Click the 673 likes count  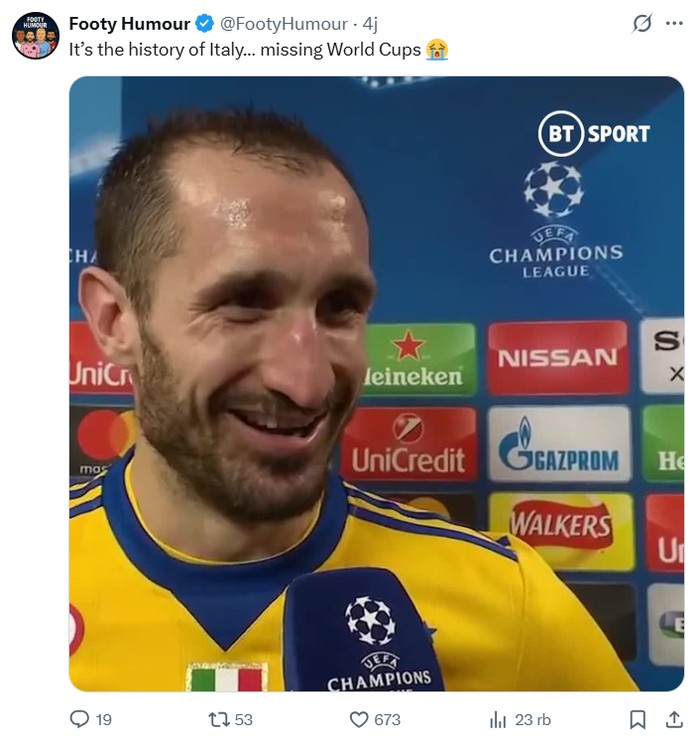(x=387, y=719)
